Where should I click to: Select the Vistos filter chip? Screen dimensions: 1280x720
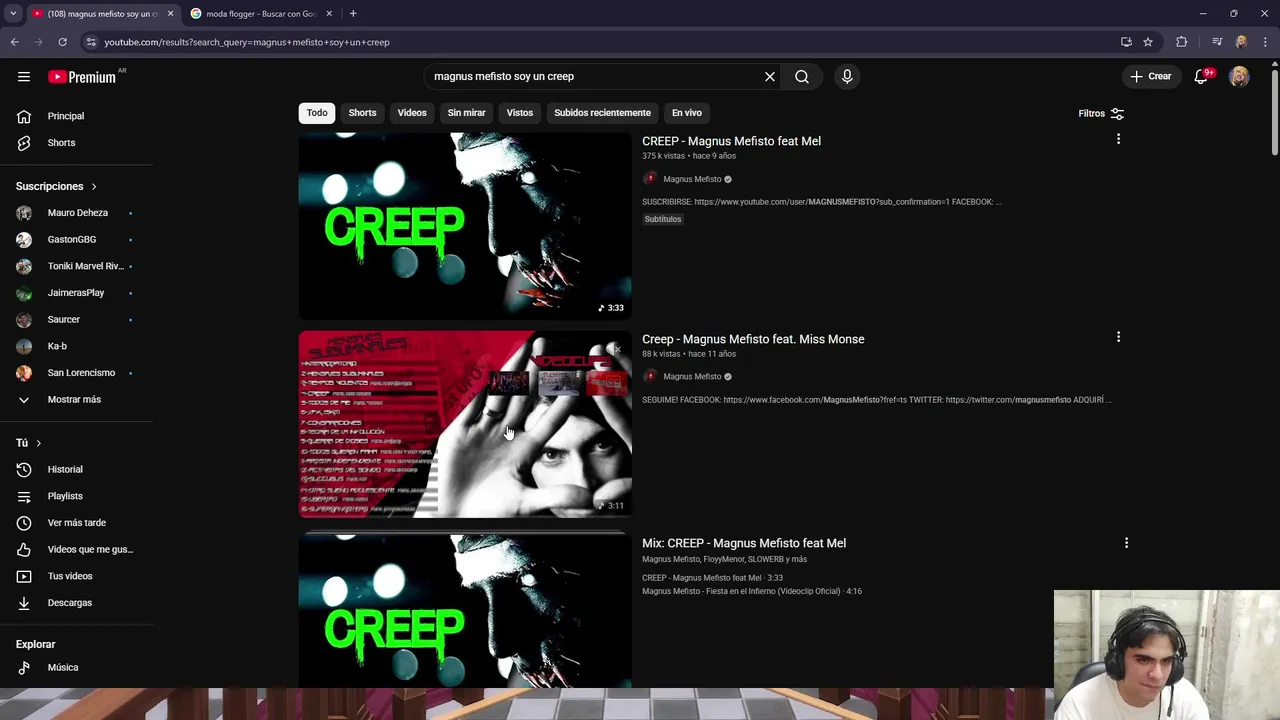[x=520, y=113]
